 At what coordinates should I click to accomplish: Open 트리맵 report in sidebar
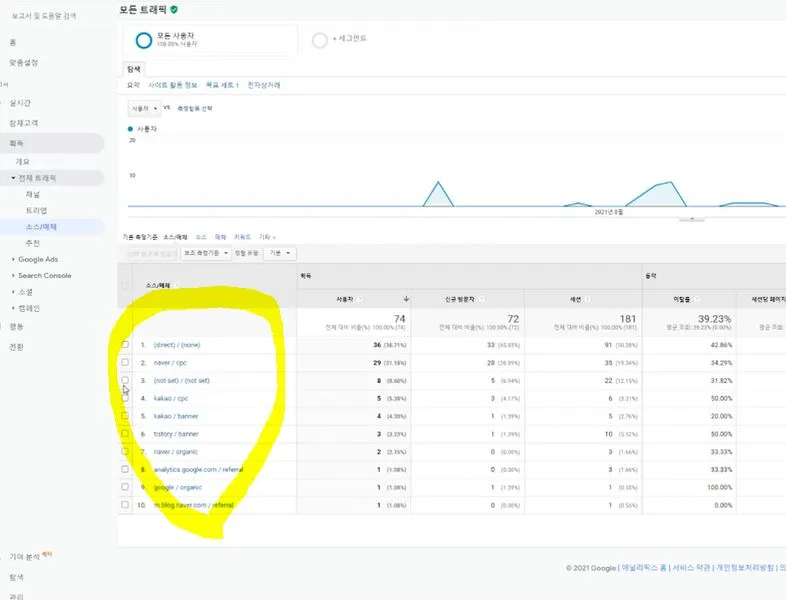(36, 210)
